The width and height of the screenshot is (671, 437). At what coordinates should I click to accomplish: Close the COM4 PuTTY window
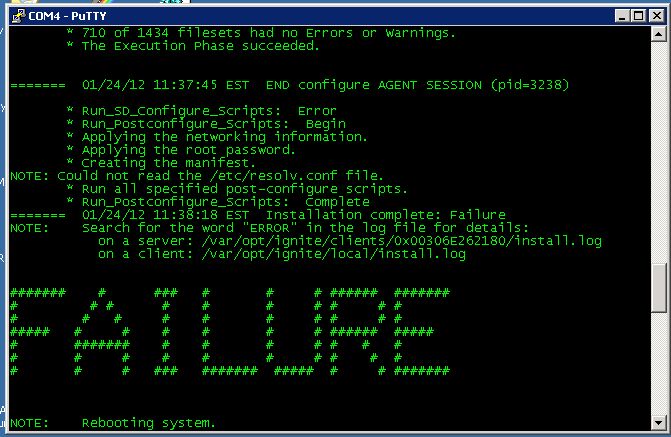coord(656,16)
